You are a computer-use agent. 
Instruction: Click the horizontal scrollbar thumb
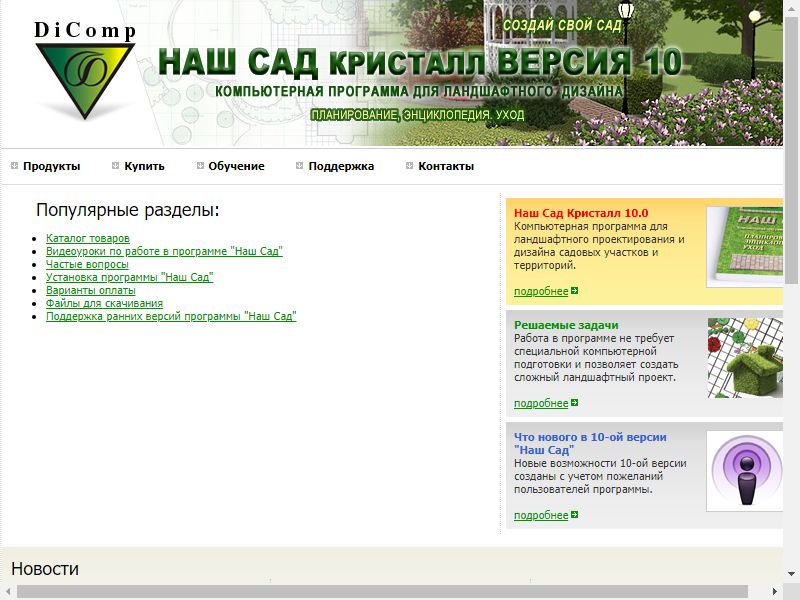click(382, 592)
